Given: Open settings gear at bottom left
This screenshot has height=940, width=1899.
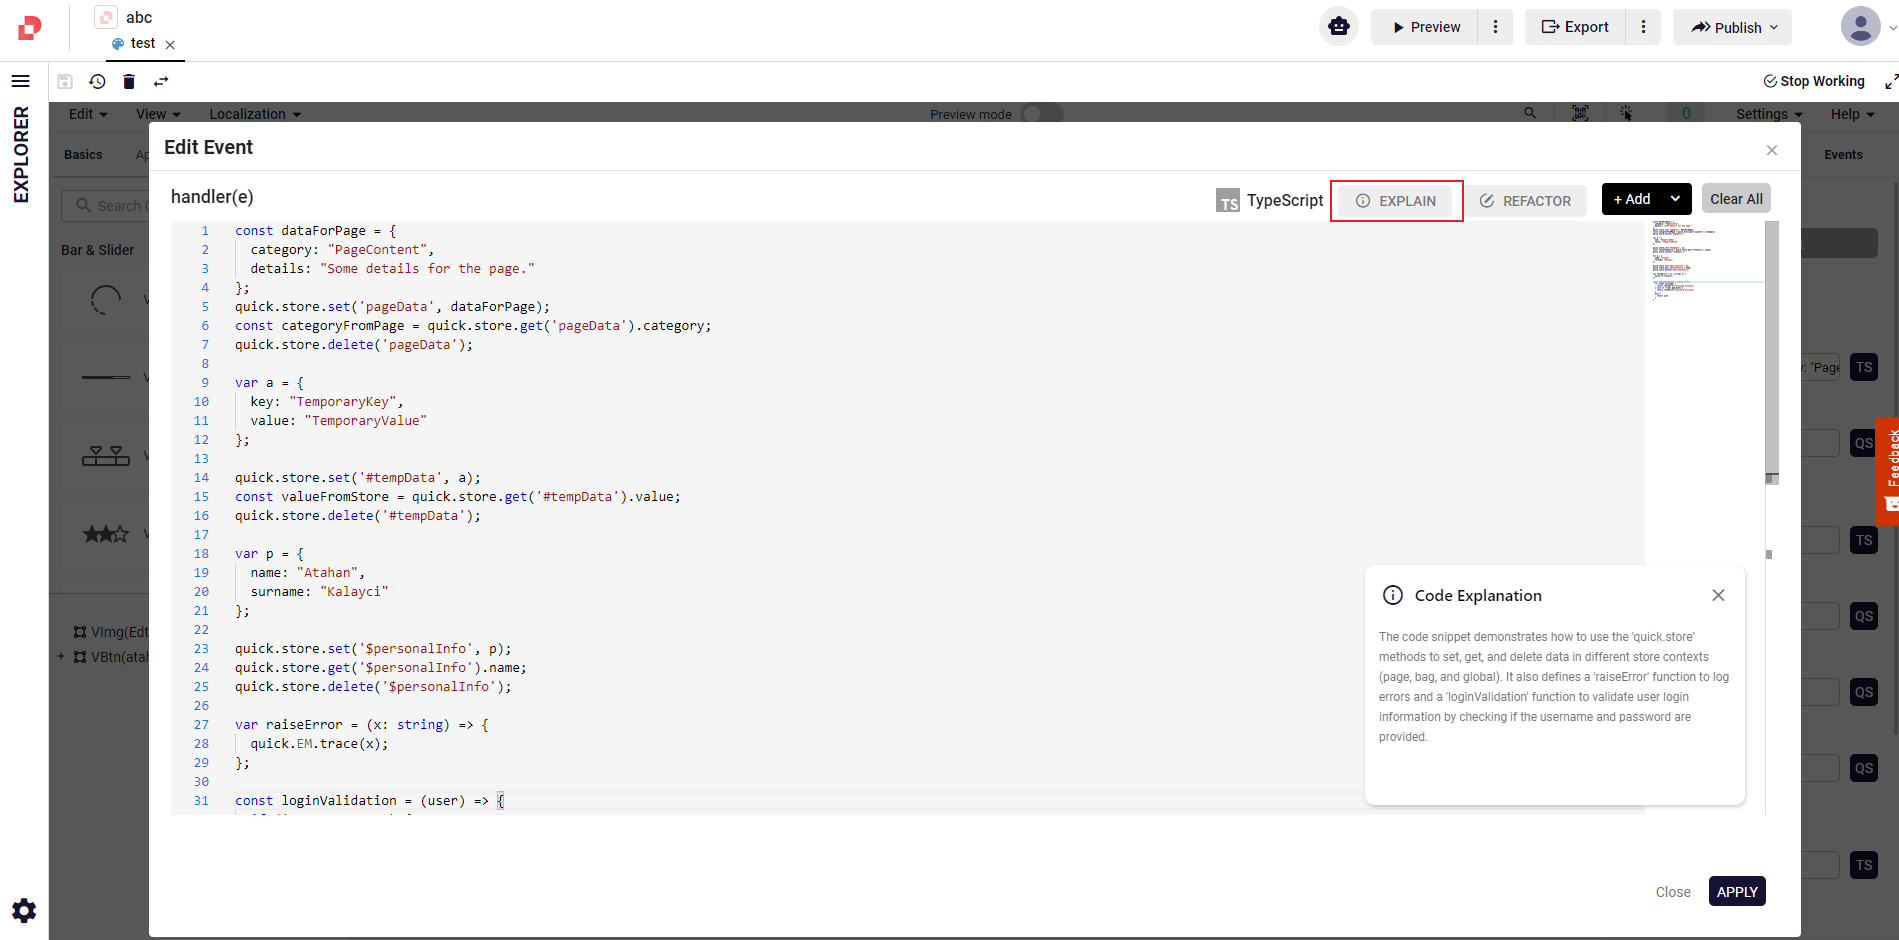Looking at the screenshot, I should (x=24, y=910).
